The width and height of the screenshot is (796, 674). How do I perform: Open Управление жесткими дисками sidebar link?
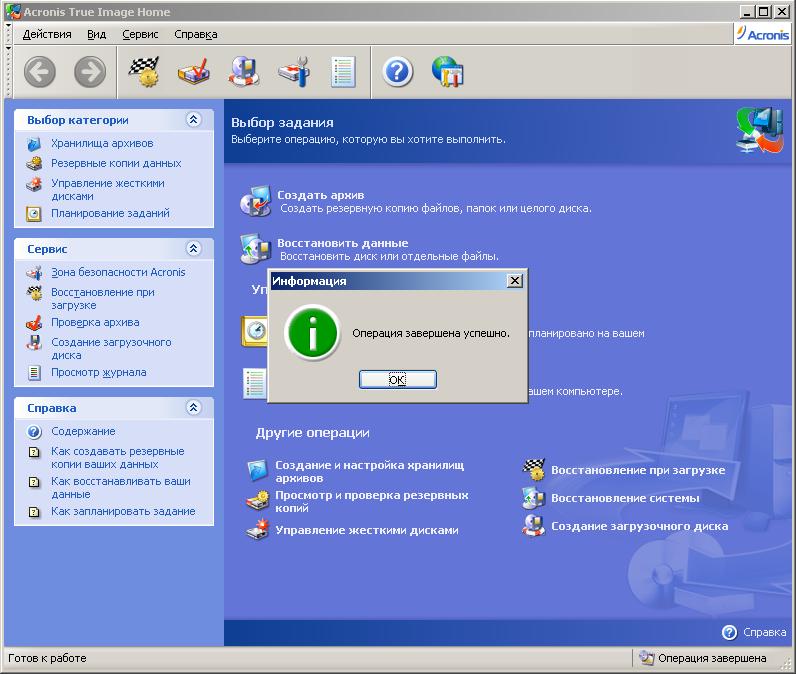point(108,189)
